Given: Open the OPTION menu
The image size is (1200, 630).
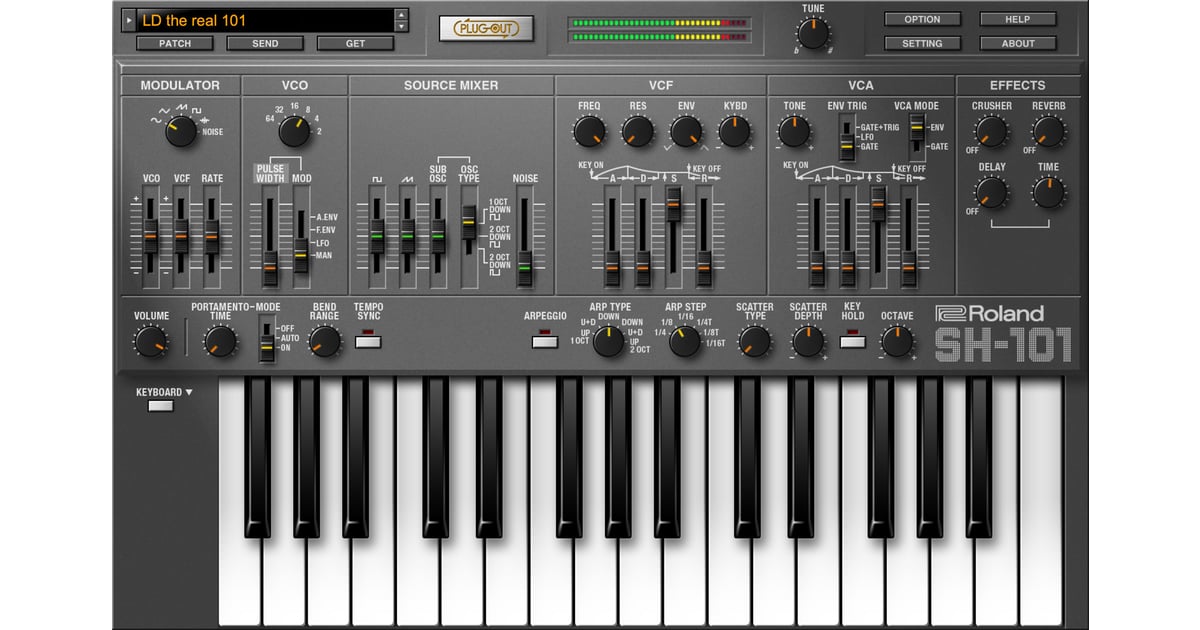Looking at the screenshot, I should pyautogui.click(x=921, y=19).
